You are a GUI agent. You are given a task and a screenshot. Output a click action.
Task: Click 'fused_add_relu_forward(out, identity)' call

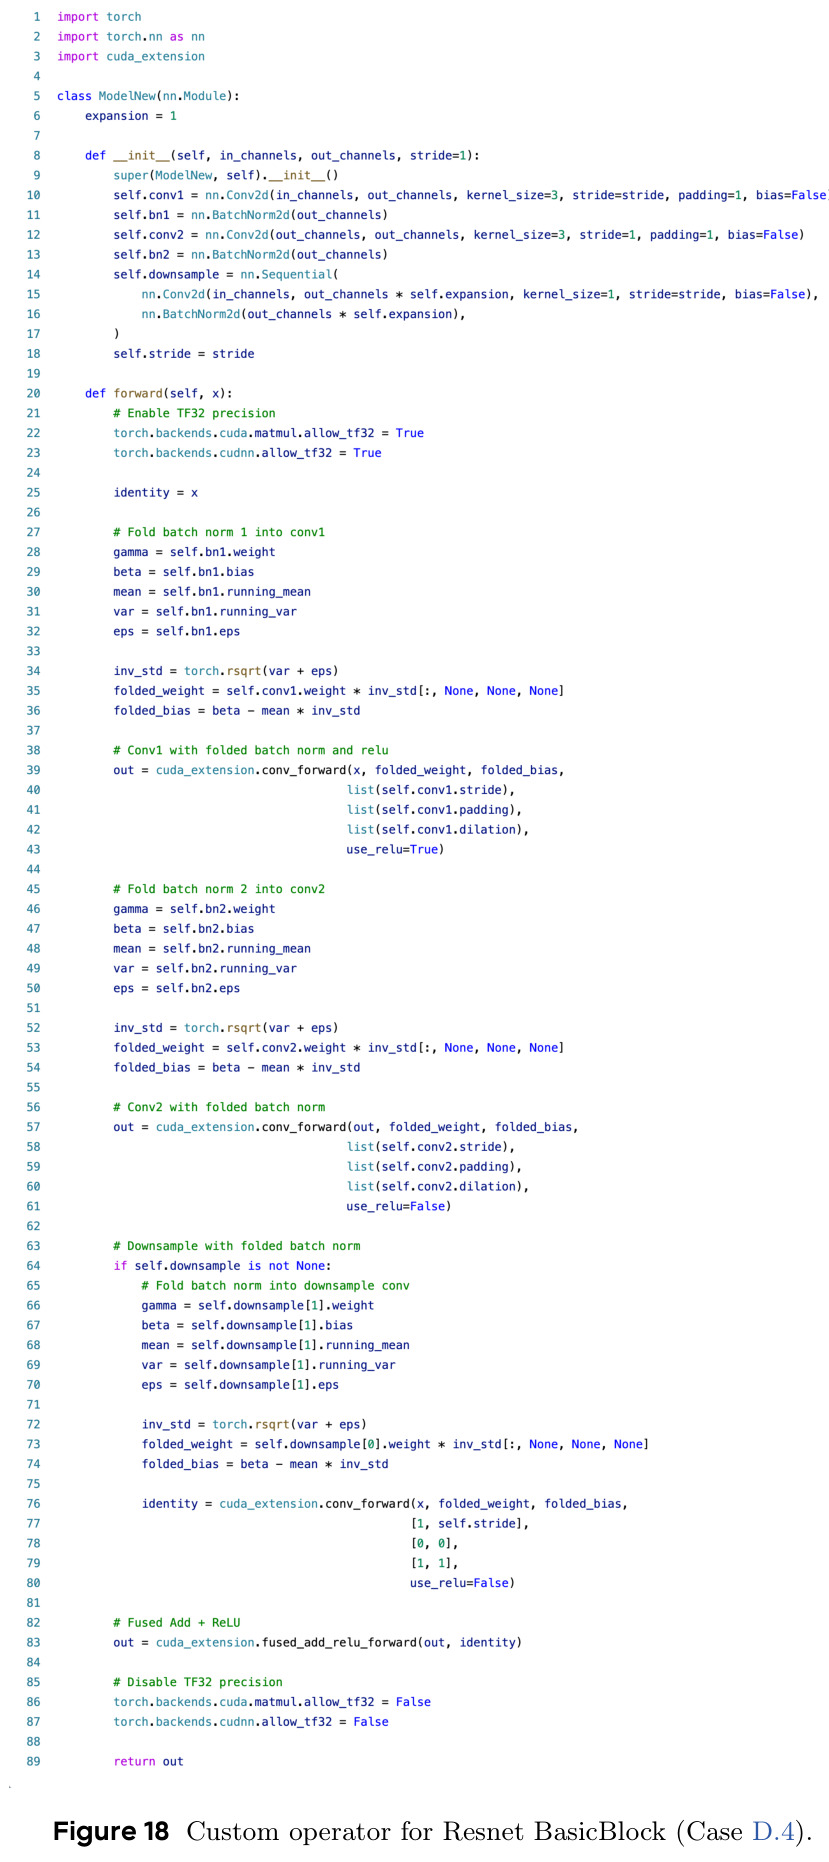391,1643
